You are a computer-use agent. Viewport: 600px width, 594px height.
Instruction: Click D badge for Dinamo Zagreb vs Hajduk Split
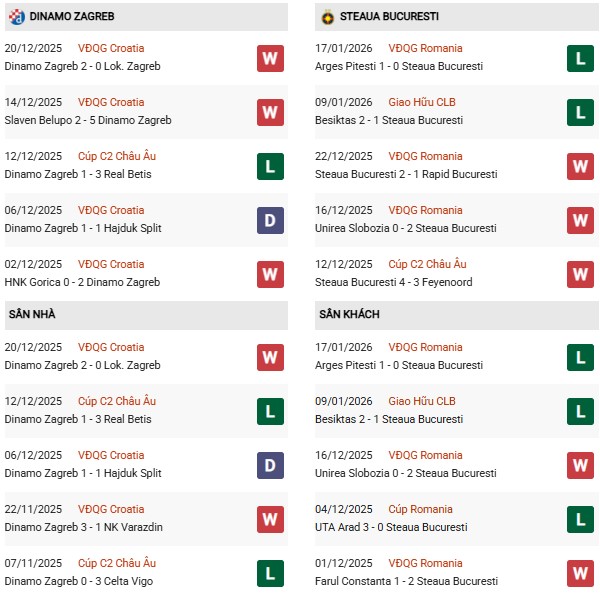coord(270,220)
